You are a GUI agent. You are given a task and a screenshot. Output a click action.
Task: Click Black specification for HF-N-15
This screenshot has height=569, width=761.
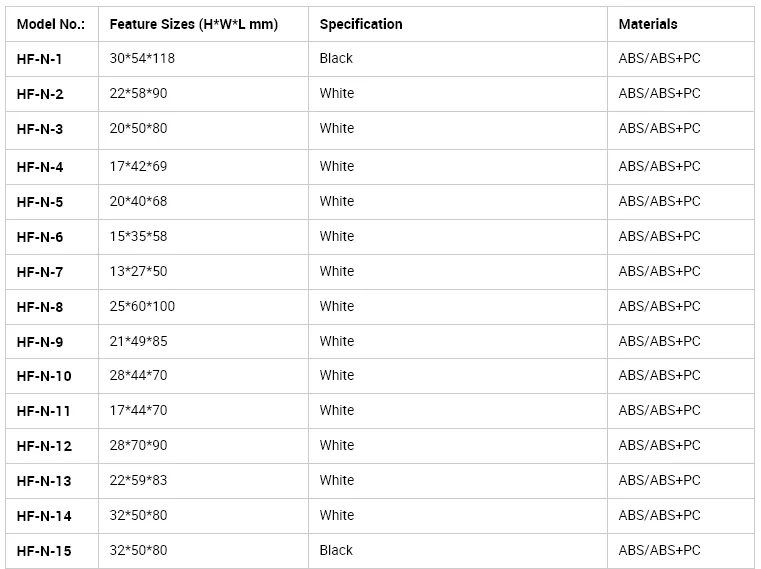(336, 550)
